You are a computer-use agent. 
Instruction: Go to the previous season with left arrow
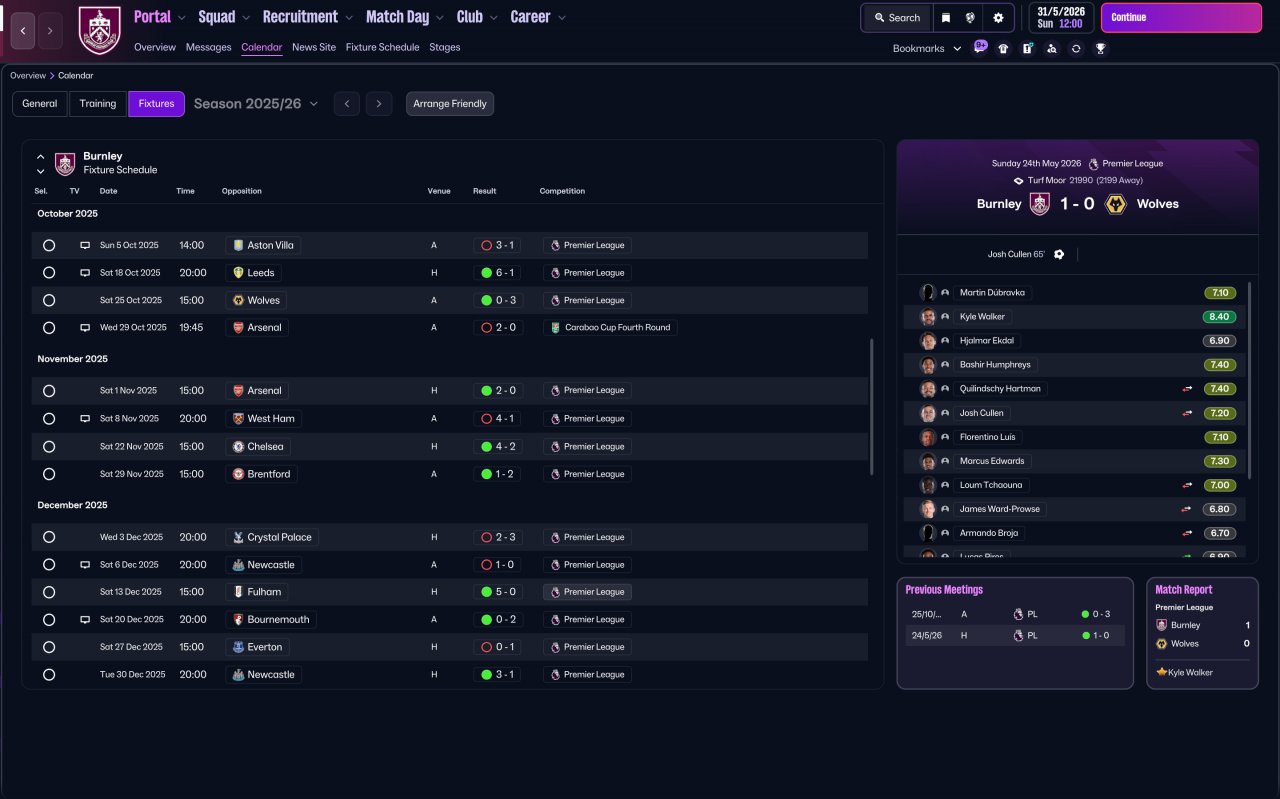pos(346,104)
